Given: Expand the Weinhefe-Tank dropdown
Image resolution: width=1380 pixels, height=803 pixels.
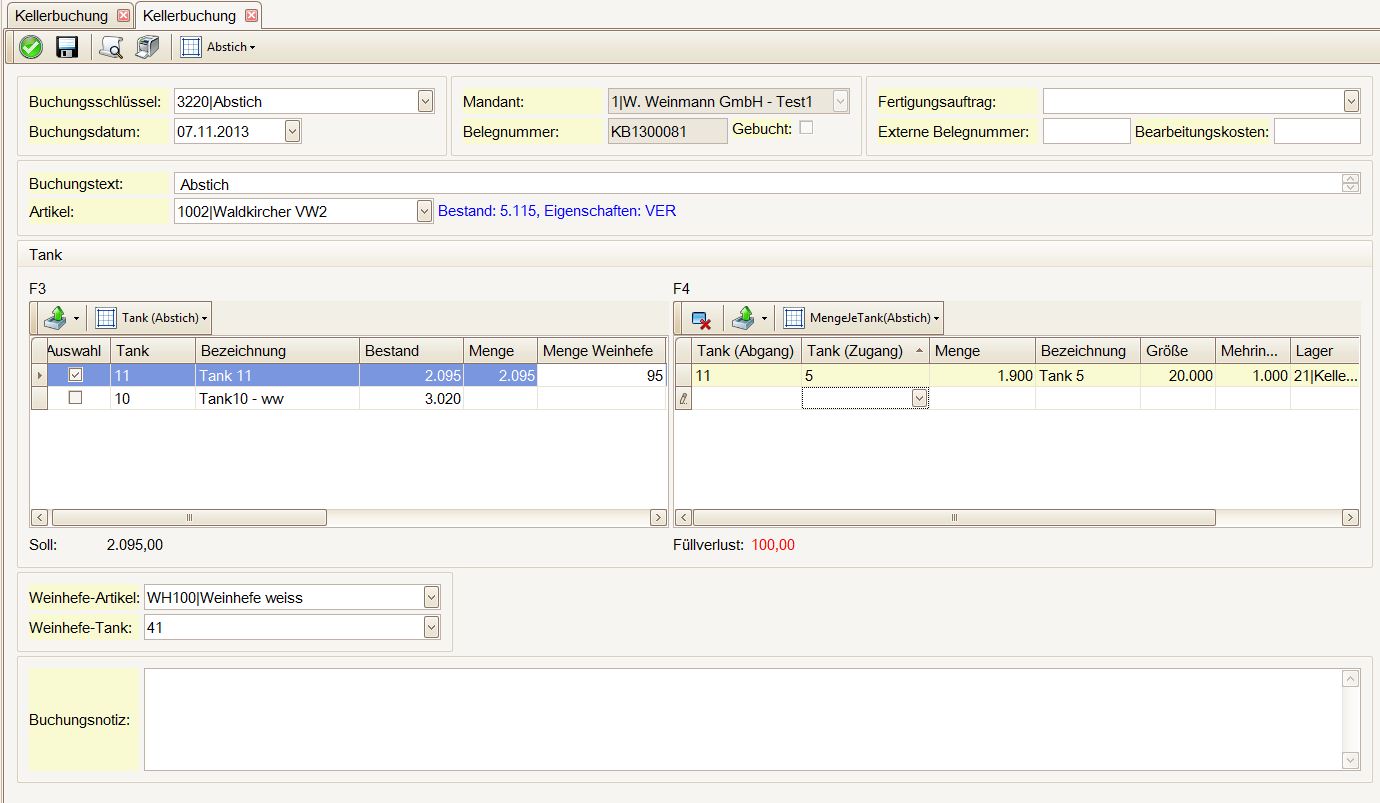Looking at the screenshot, I should tap(431, 628).
